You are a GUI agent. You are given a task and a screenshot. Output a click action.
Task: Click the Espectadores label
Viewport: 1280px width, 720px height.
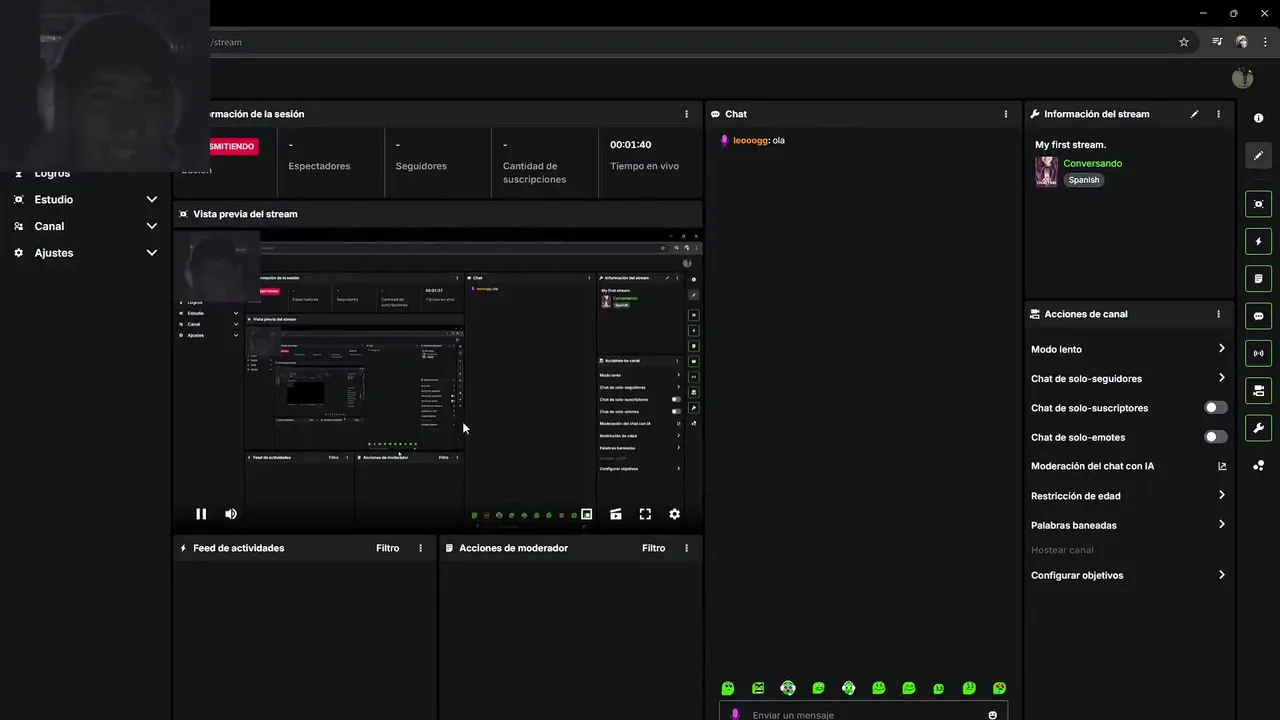click(319, 166)
